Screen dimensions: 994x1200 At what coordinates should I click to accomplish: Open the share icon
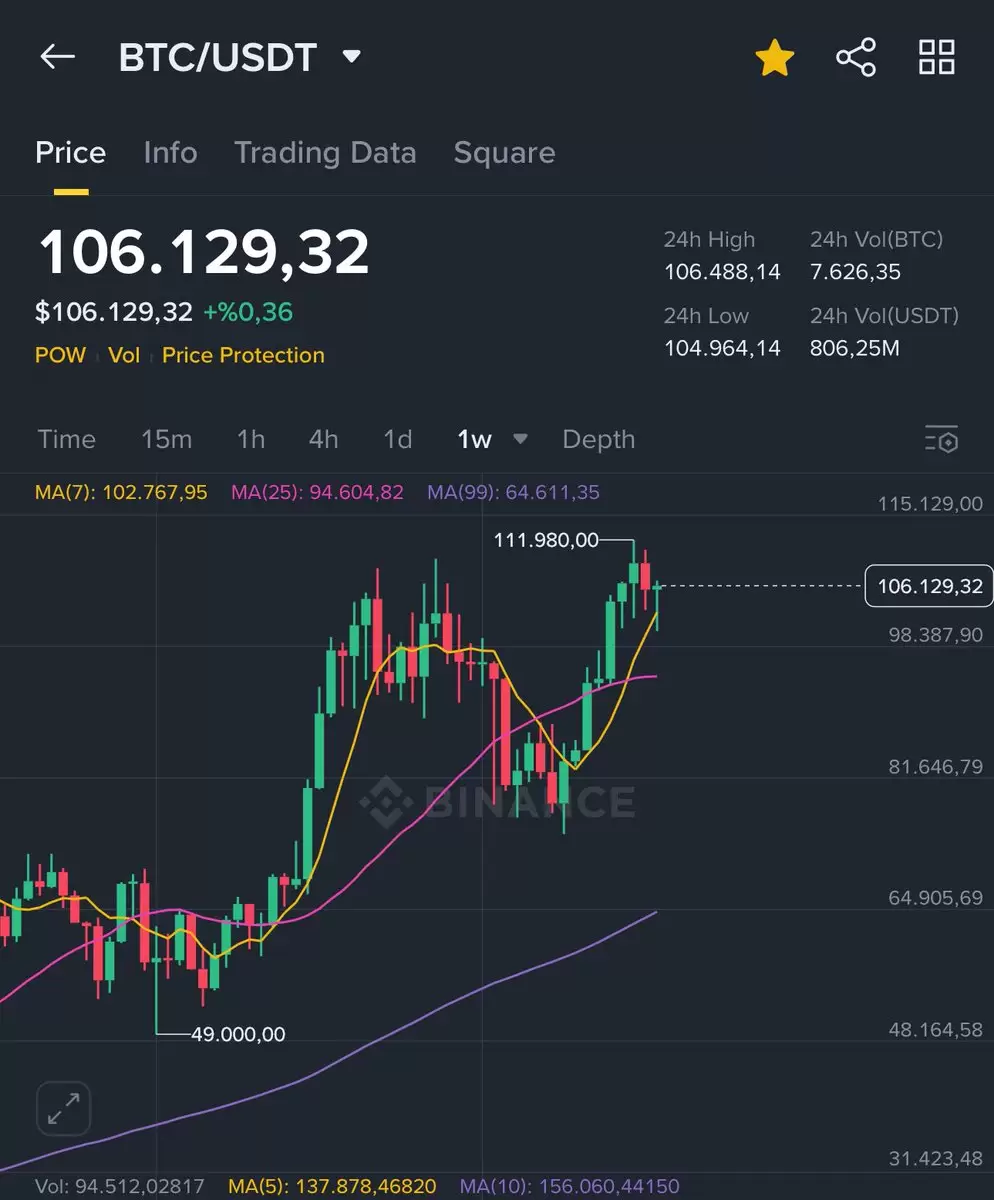click(856, 57)
